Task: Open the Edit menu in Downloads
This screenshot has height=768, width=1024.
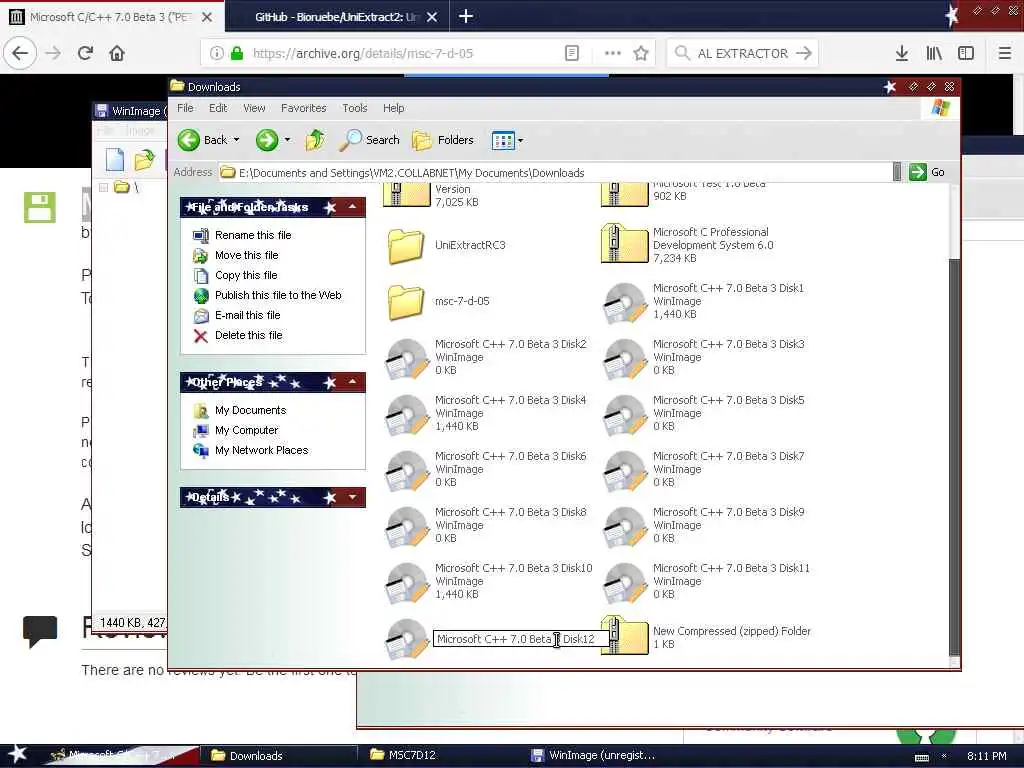Action: 218,108
